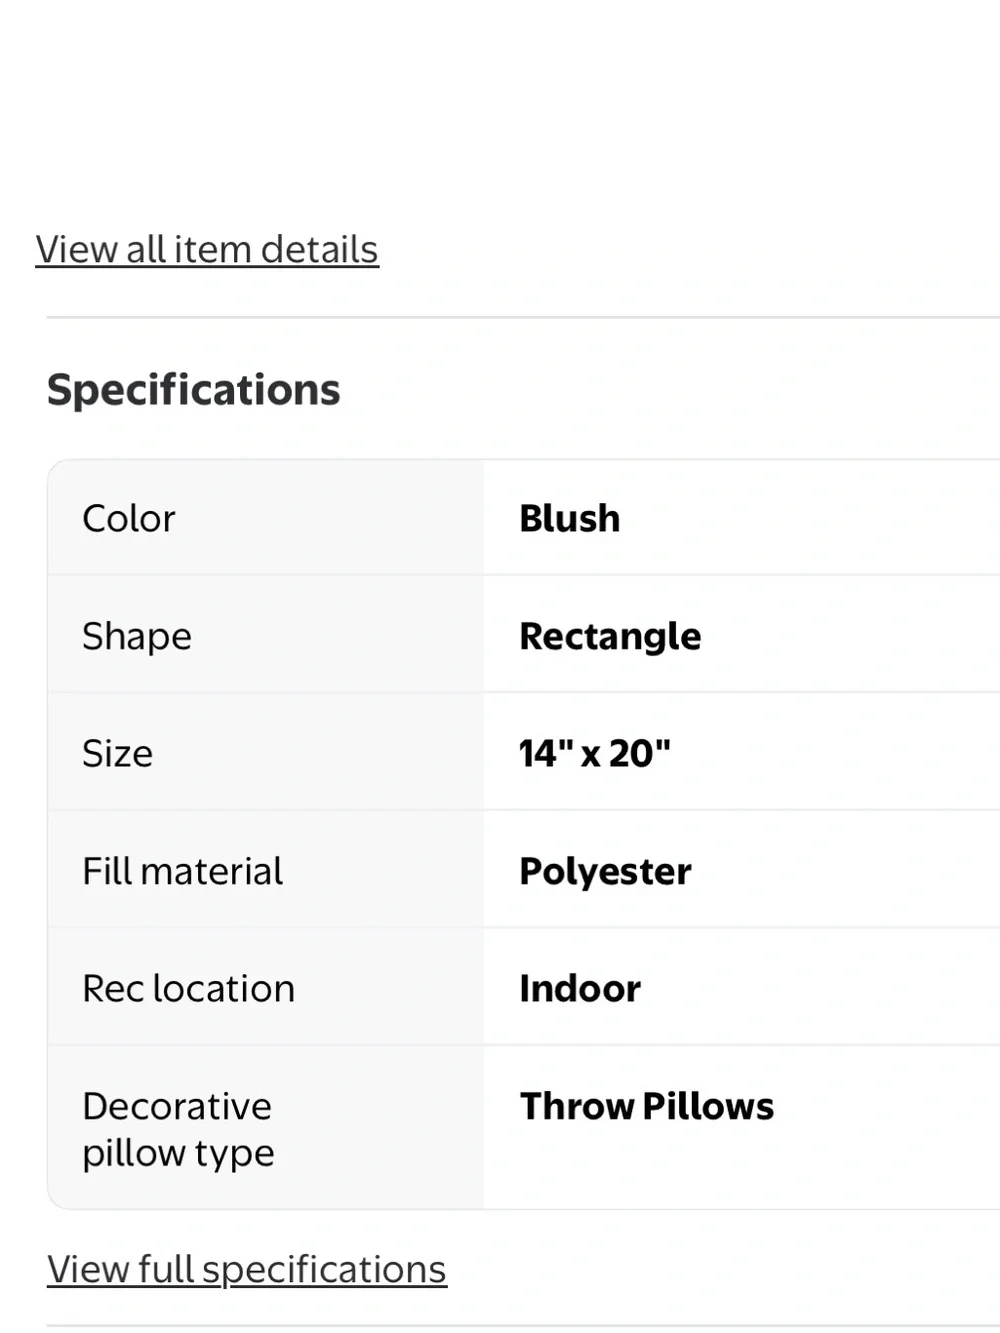Click the Blush color value
The image size is (1000, 1333).
tap(570, 518)
